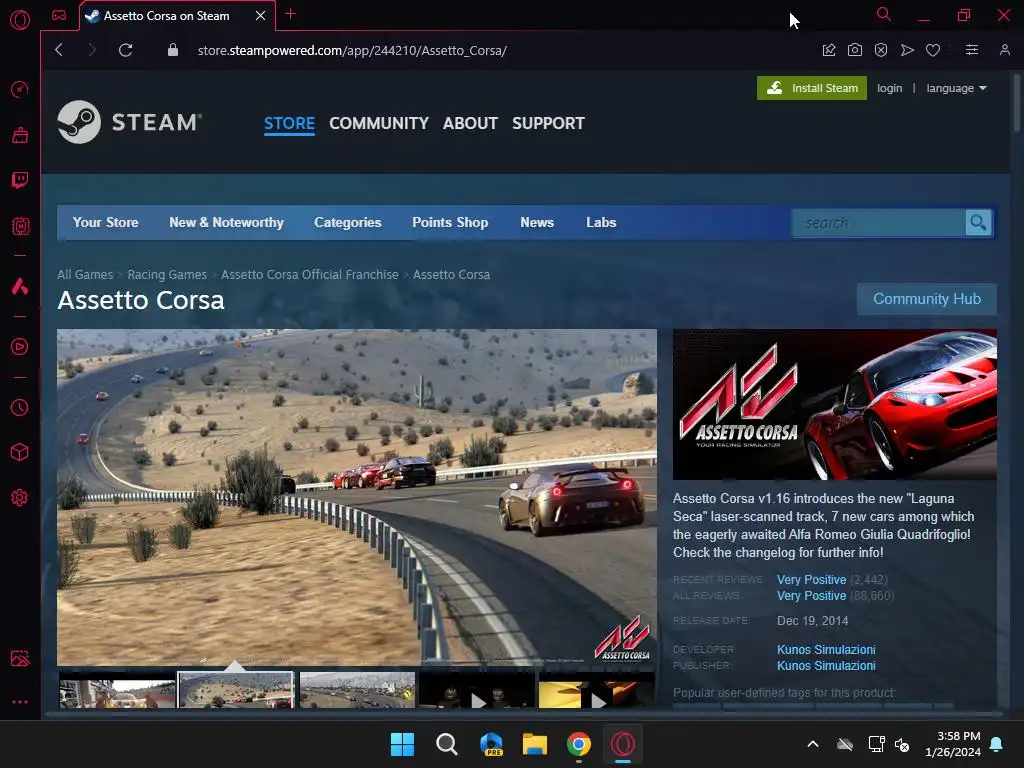Open the Twitch sidebar panel
This screenshot has height=768, width=1024.
20,180
